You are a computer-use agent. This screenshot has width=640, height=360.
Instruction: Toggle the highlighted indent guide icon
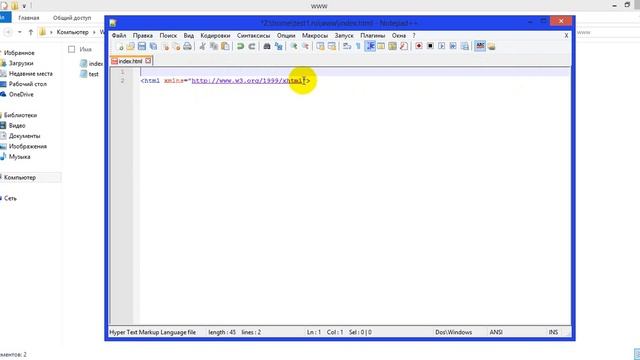(x=370, y=47)
